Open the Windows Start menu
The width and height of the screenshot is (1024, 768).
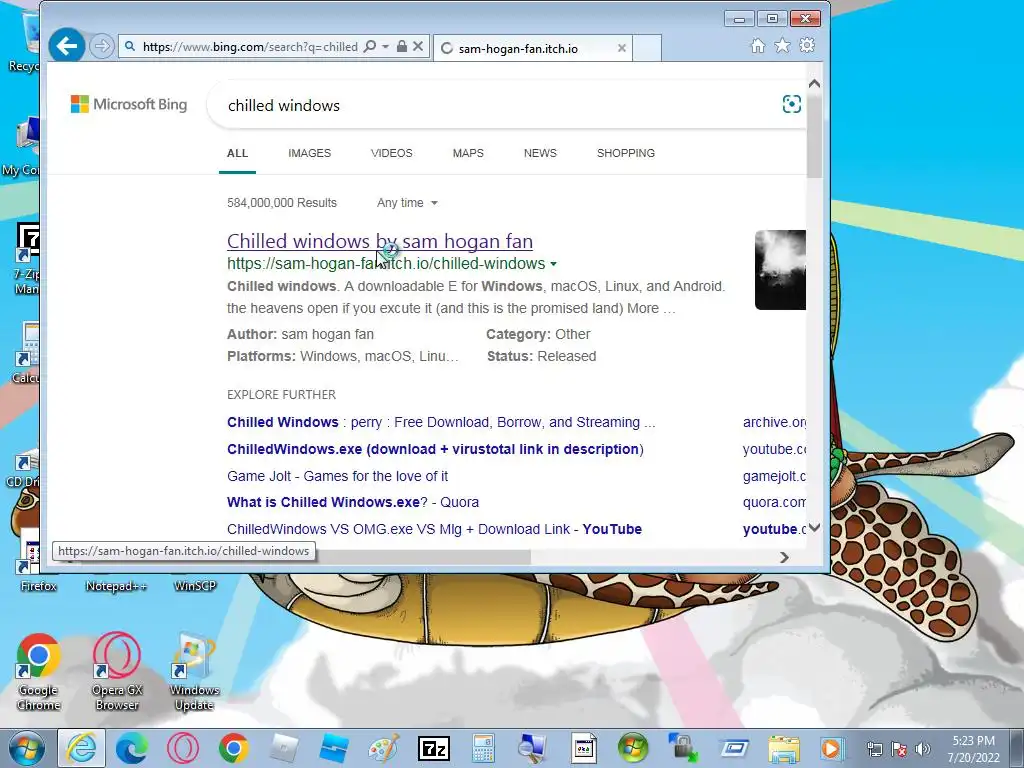26,748
